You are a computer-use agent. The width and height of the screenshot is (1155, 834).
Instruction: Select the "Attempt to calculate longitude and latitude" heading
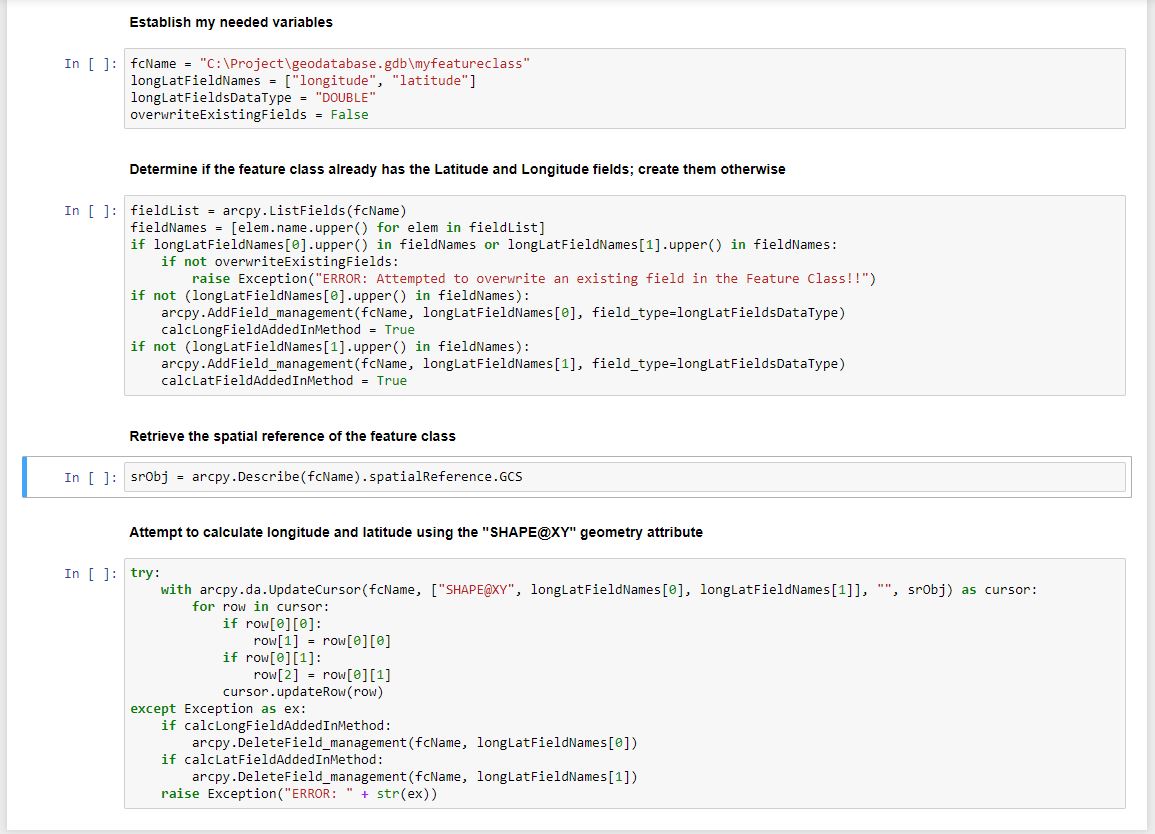(415, 532)
